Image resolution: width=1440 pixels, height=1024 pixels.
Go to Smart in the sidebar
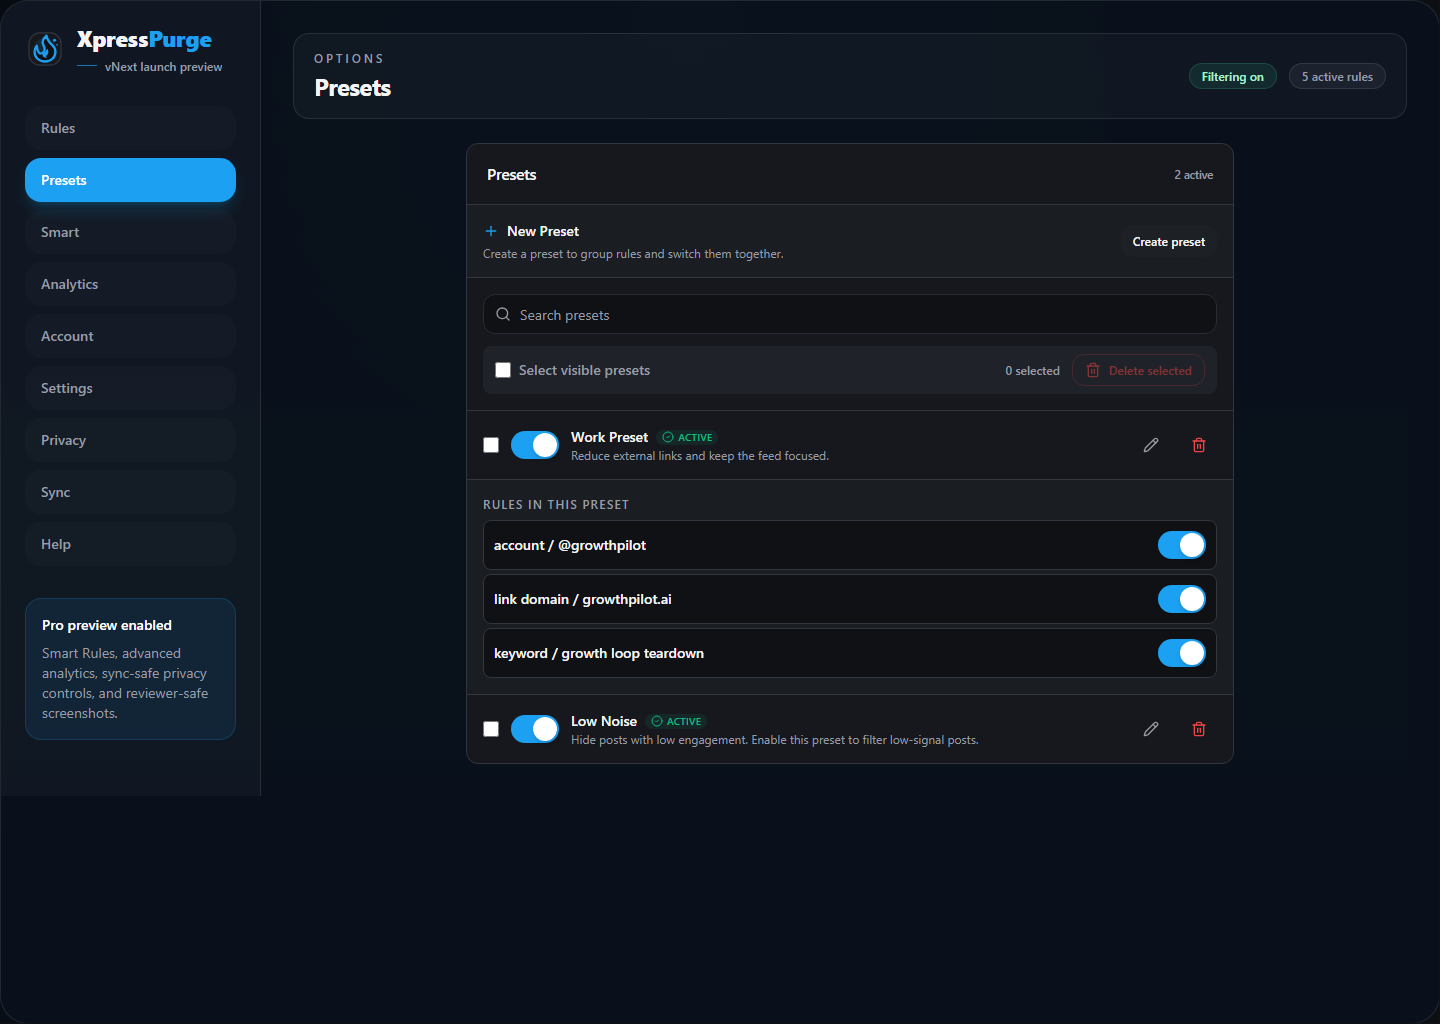[130, 232]
